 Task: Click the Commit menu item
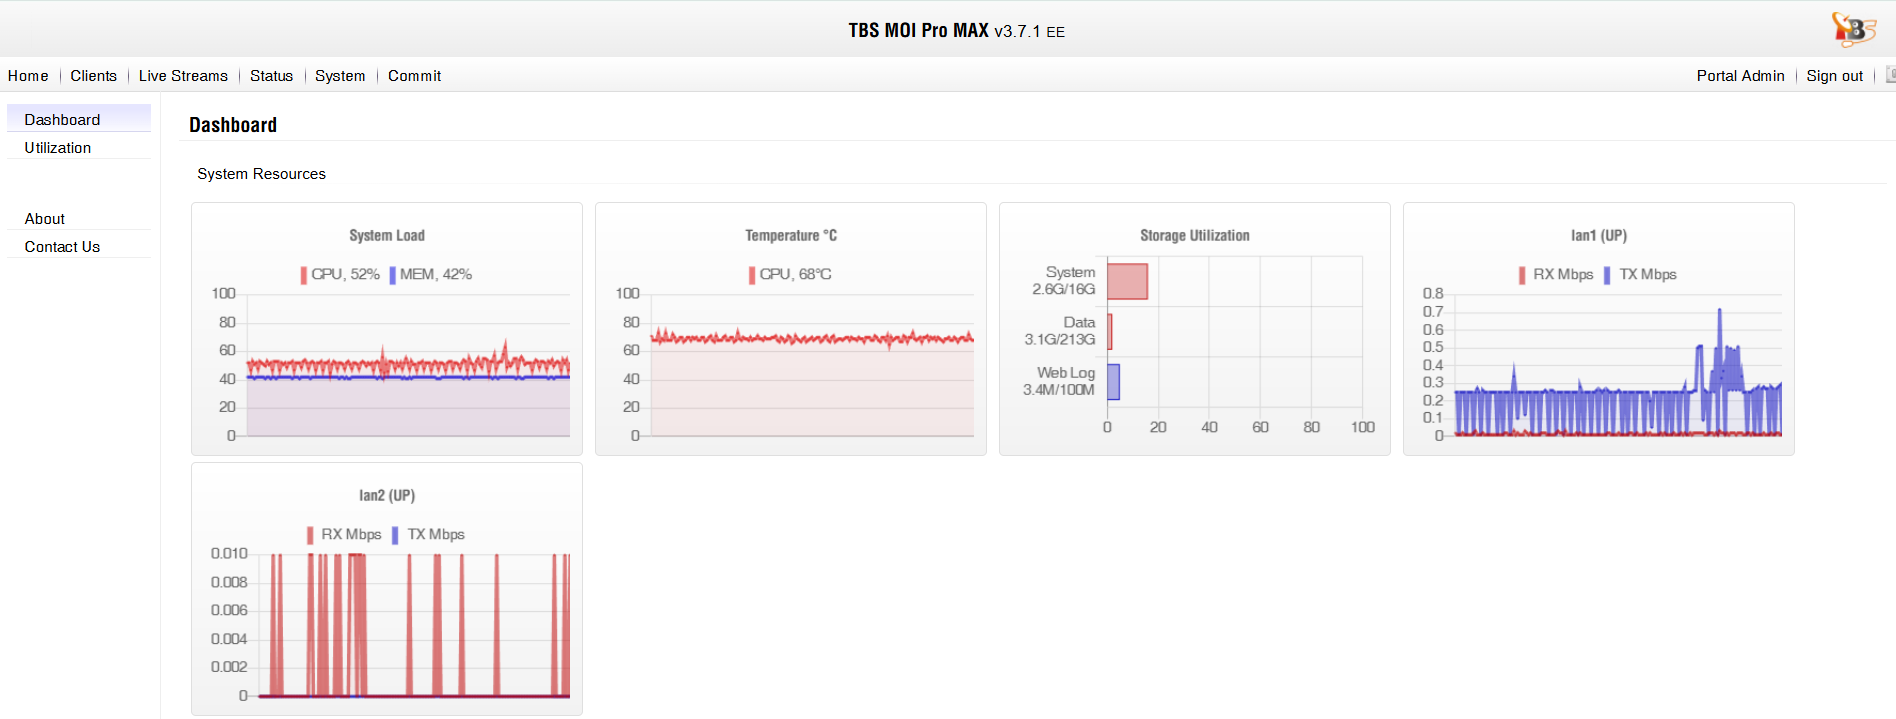point(414,76)
